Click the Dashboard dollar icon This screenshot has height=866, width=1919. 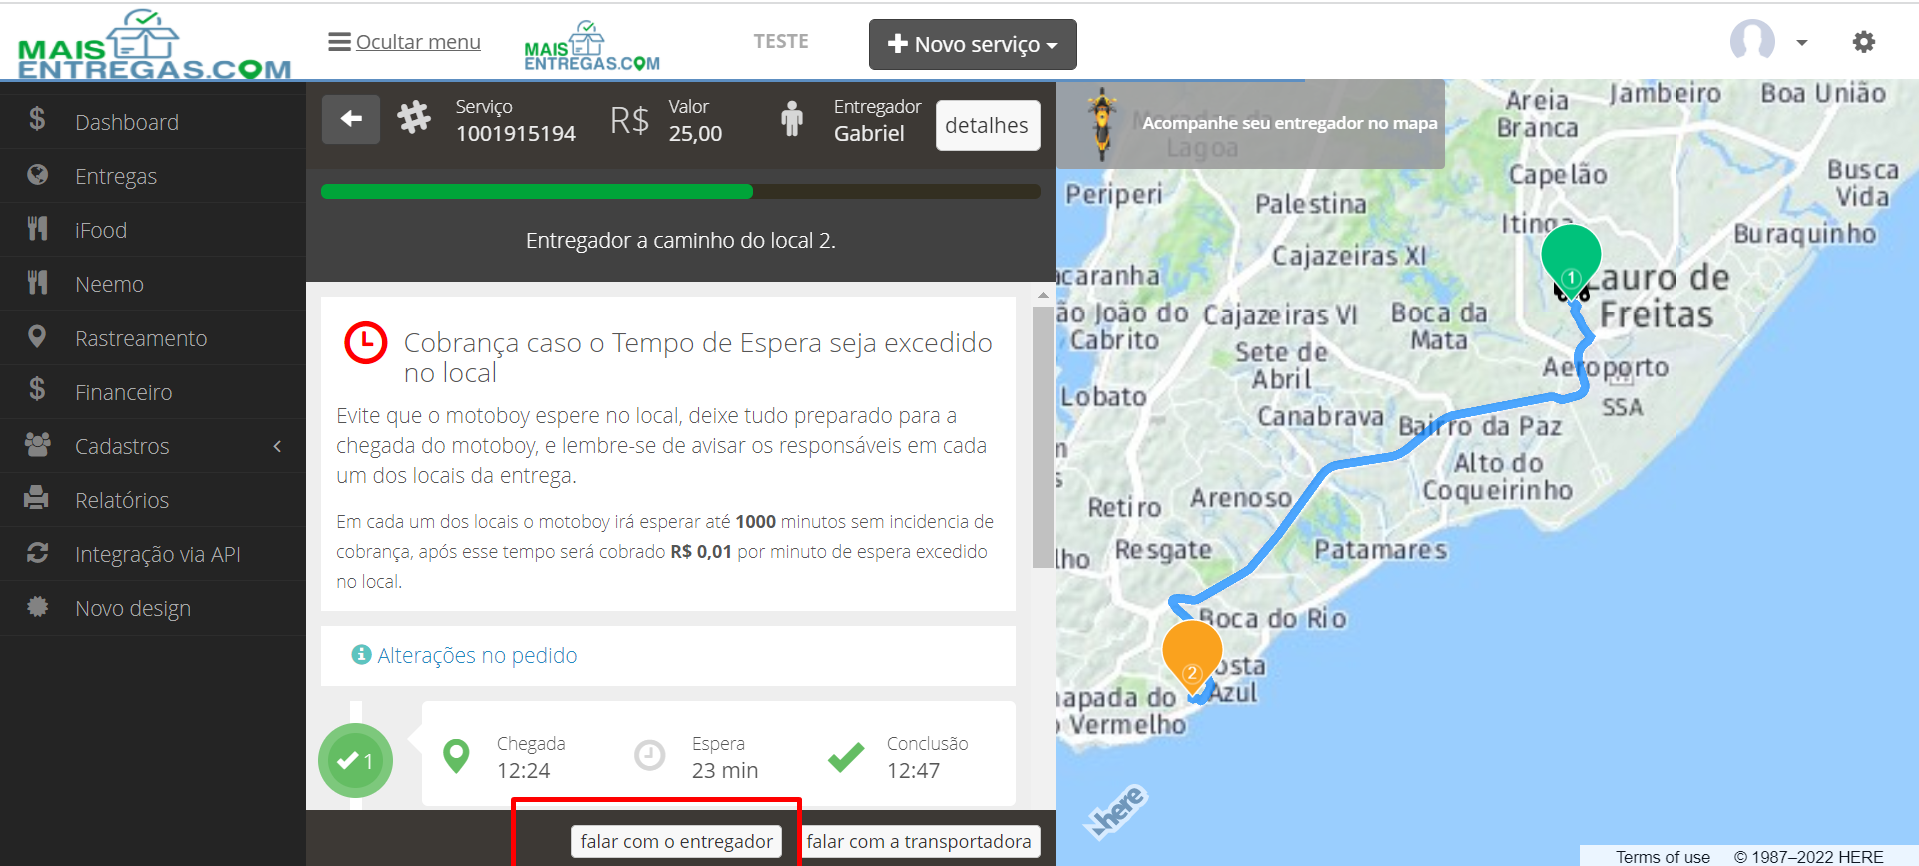[37, 120]
